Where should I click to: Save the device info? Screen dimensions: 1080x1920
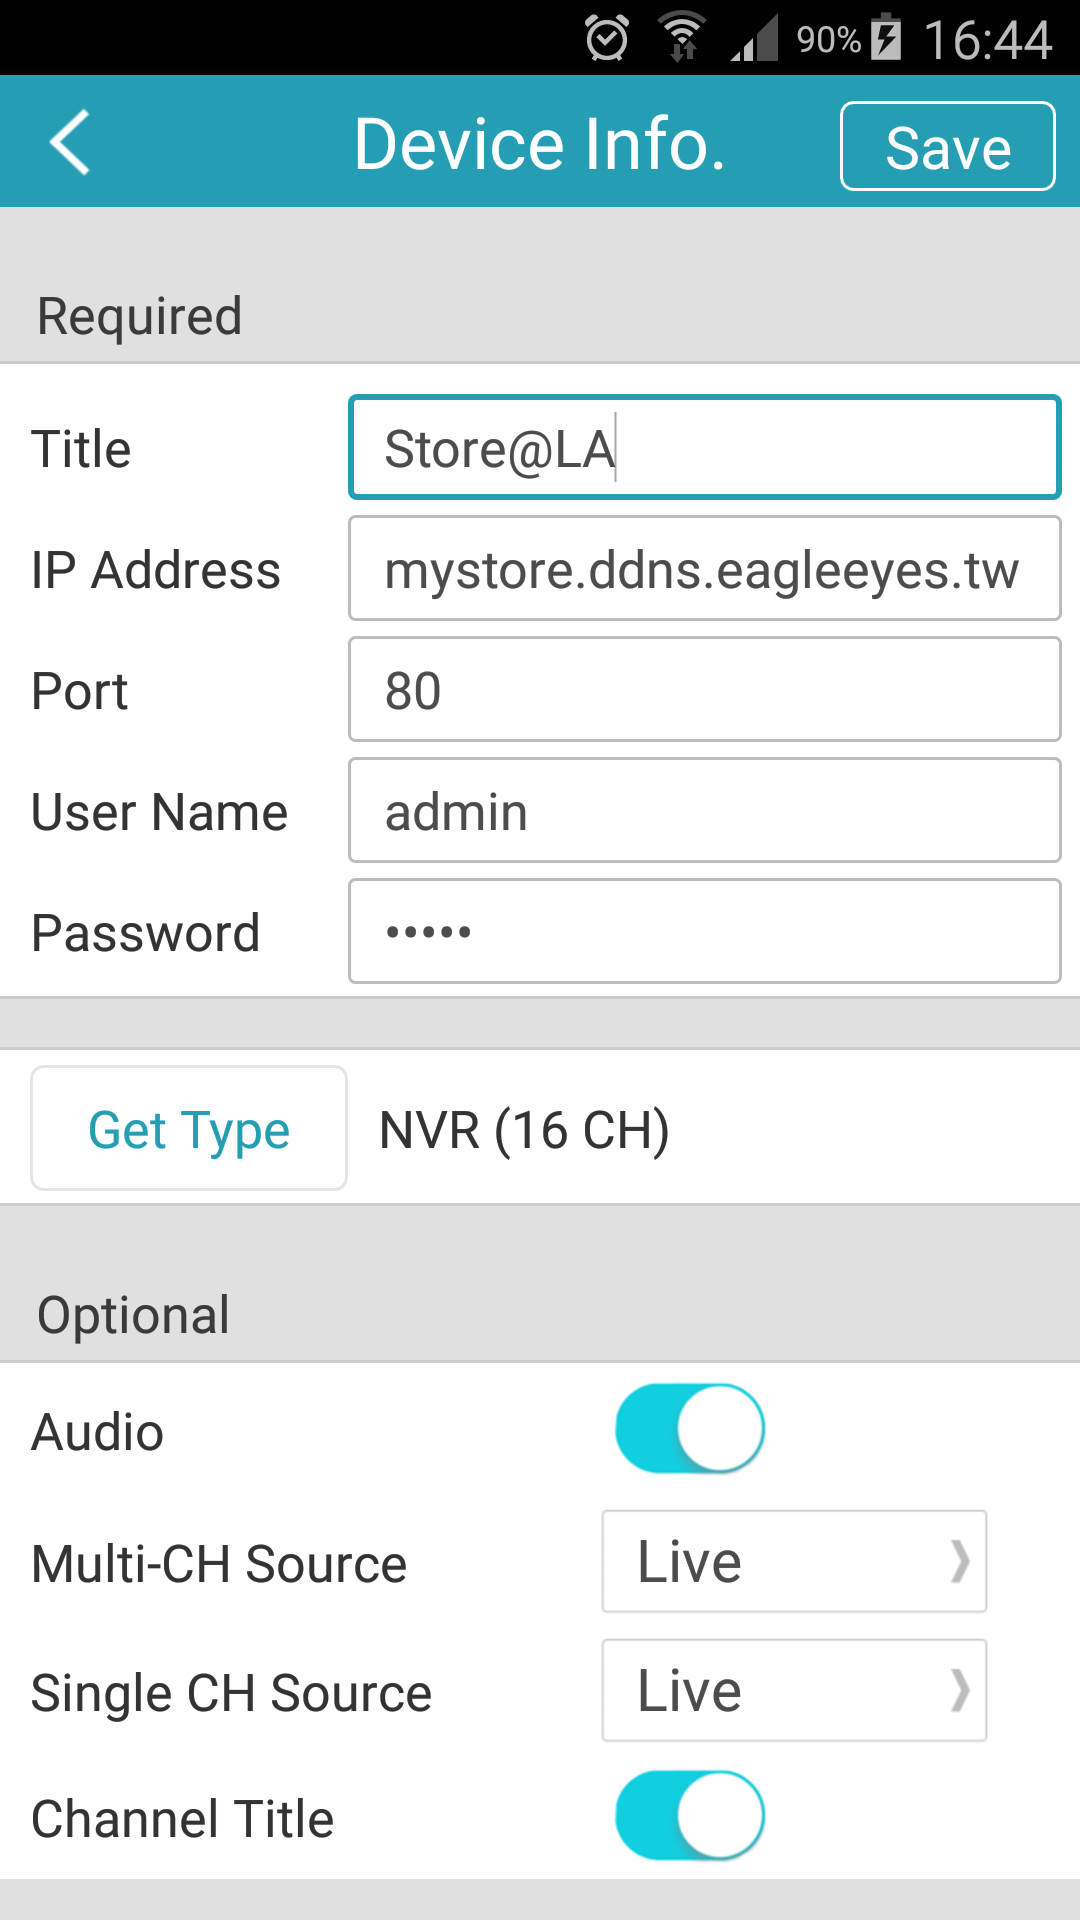point(948,146)
